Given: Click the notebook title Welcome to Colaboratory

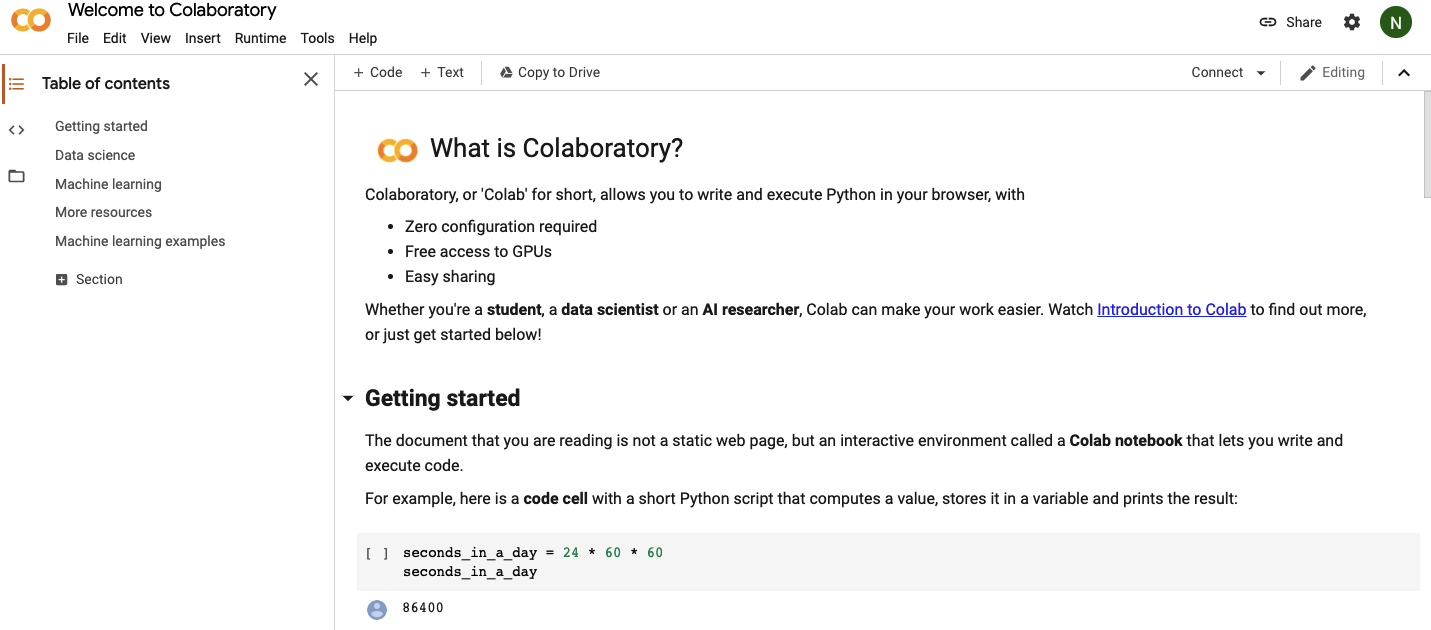Looking at the screenshot, I should click(x=172, y=11).
